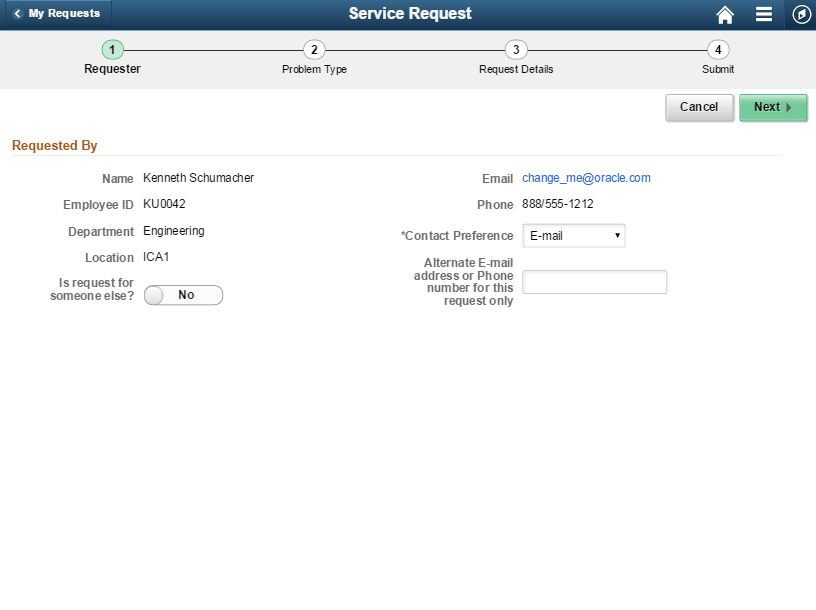The image size is (816, 610).
Task: Select the Requester step label
Action: (x=112, y=70)
